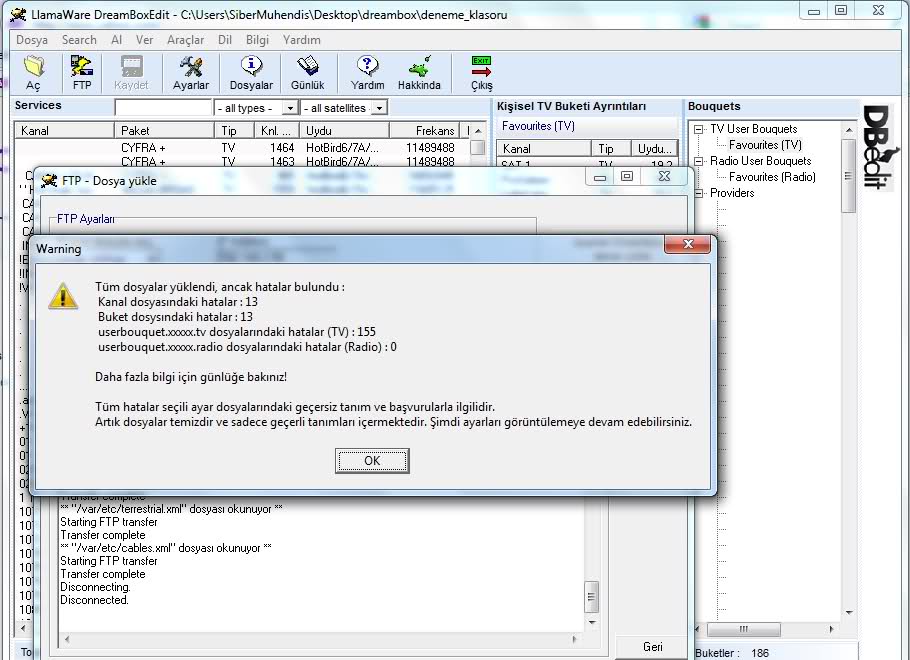Click the terrestrial.xml log line
910x660 pixels.
tap(171, 509)
